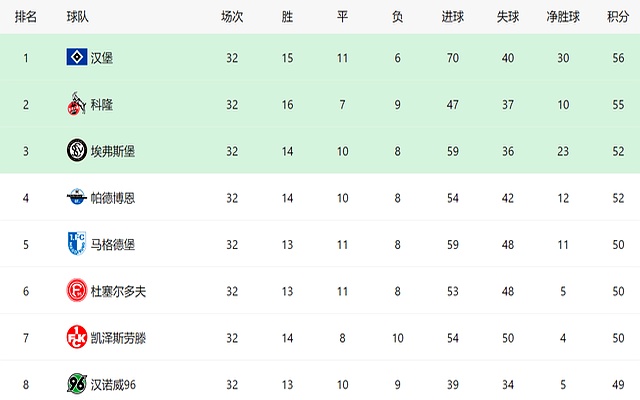Click the 杜塞尔多夫 team name
640x400 pixels.
tap(118, 291)
